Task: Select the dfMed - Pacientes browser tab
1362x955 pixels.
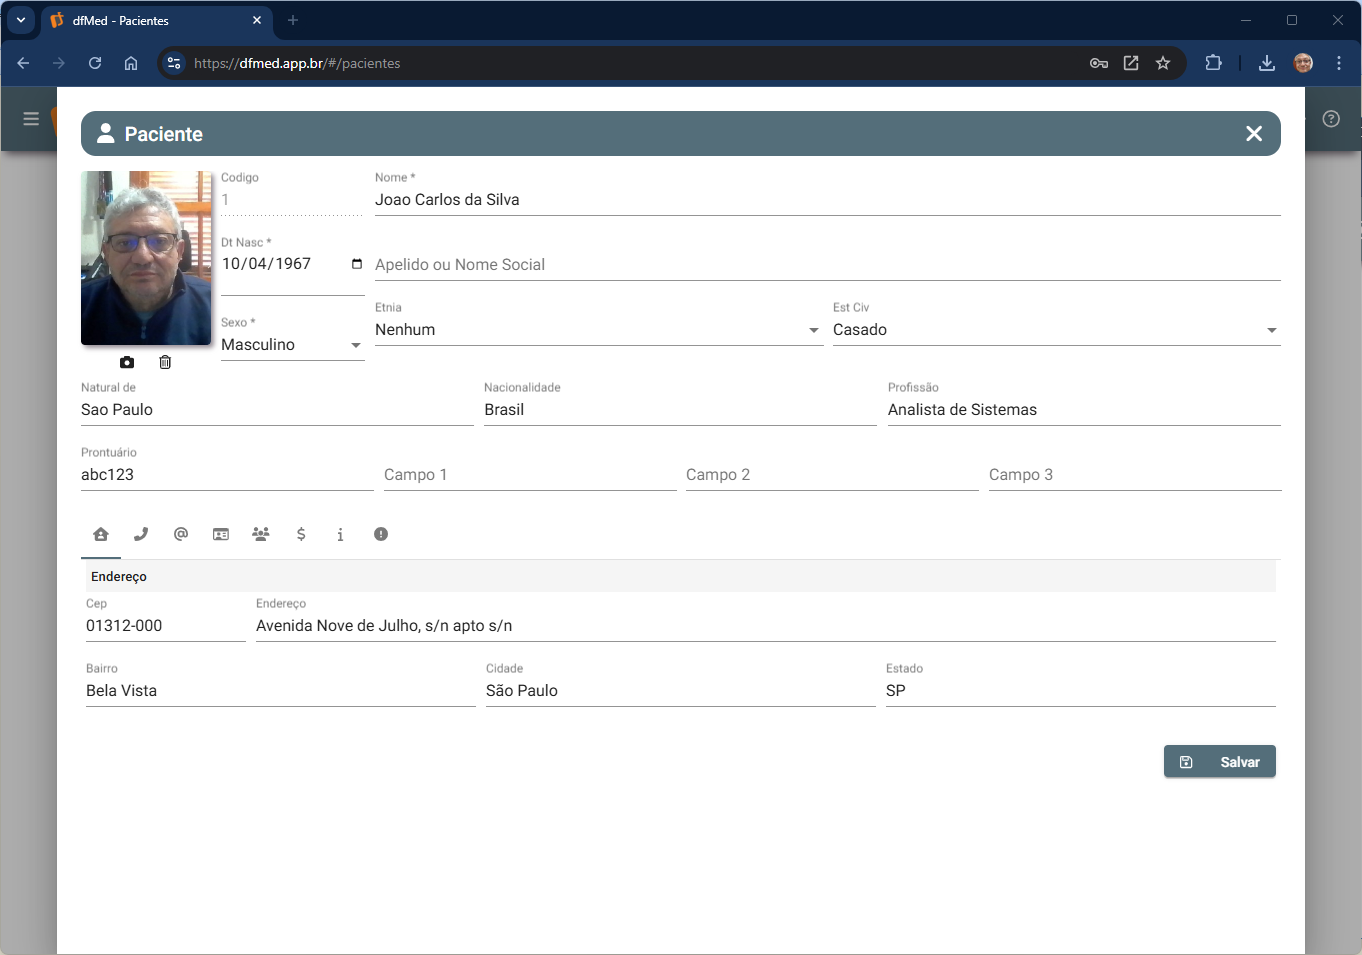Action: pyautogui.click(x=156, y=20)
